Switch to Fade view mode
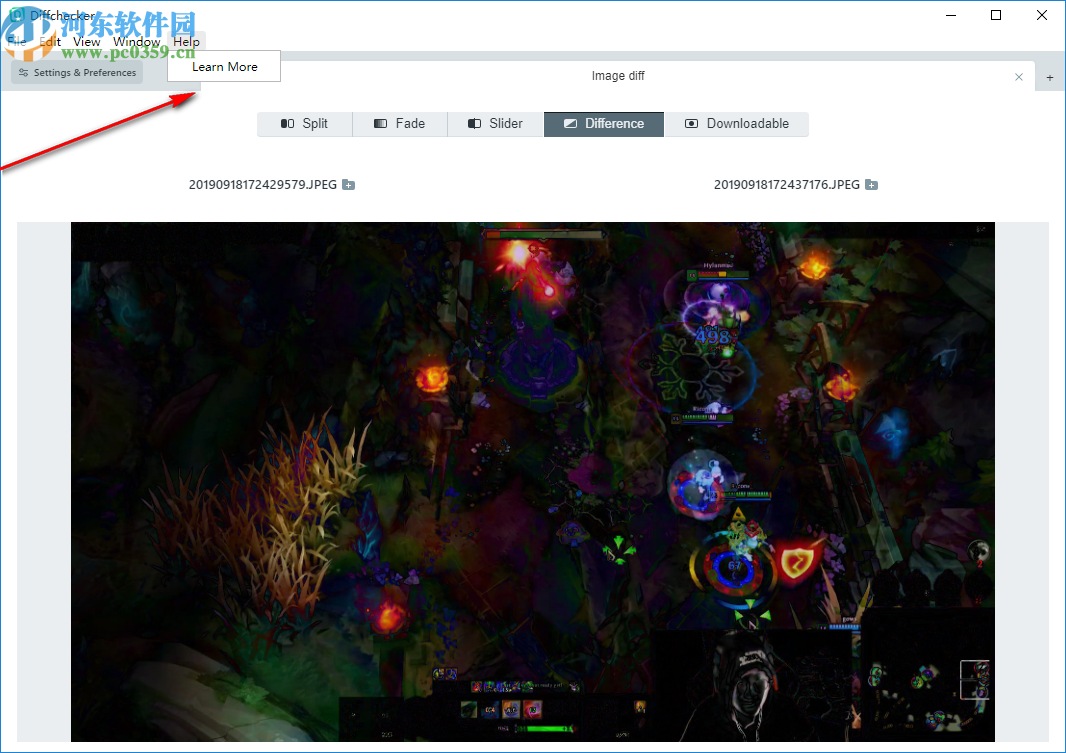This screenshot has width=1066, height=753. (400, 124)
